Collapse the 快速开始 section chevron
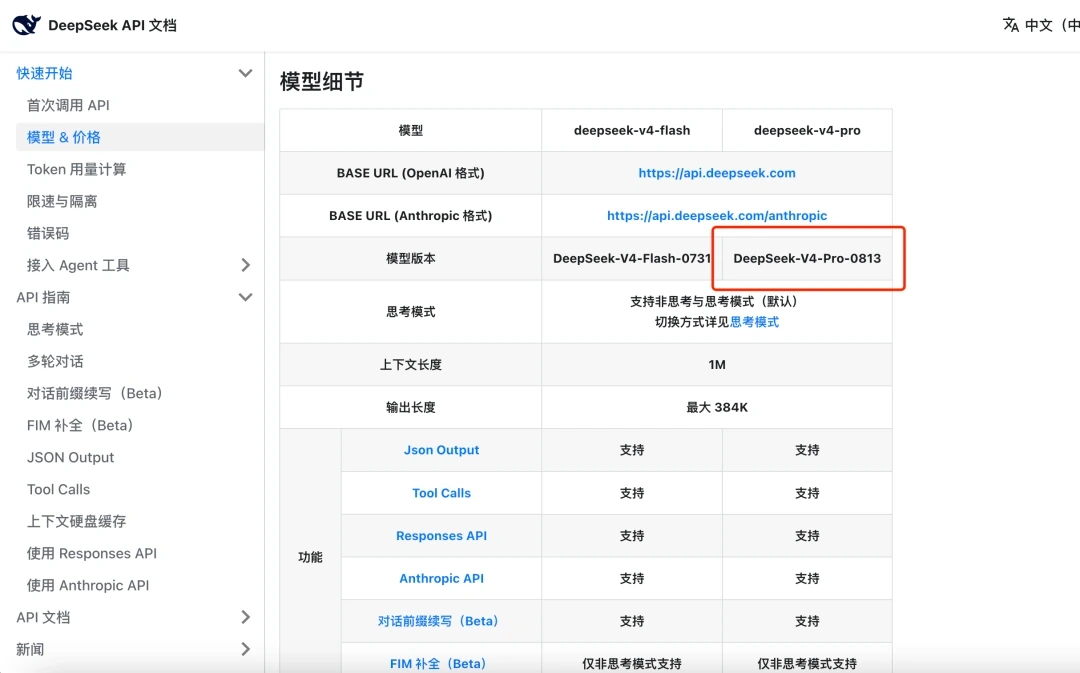 coord(245,73)
